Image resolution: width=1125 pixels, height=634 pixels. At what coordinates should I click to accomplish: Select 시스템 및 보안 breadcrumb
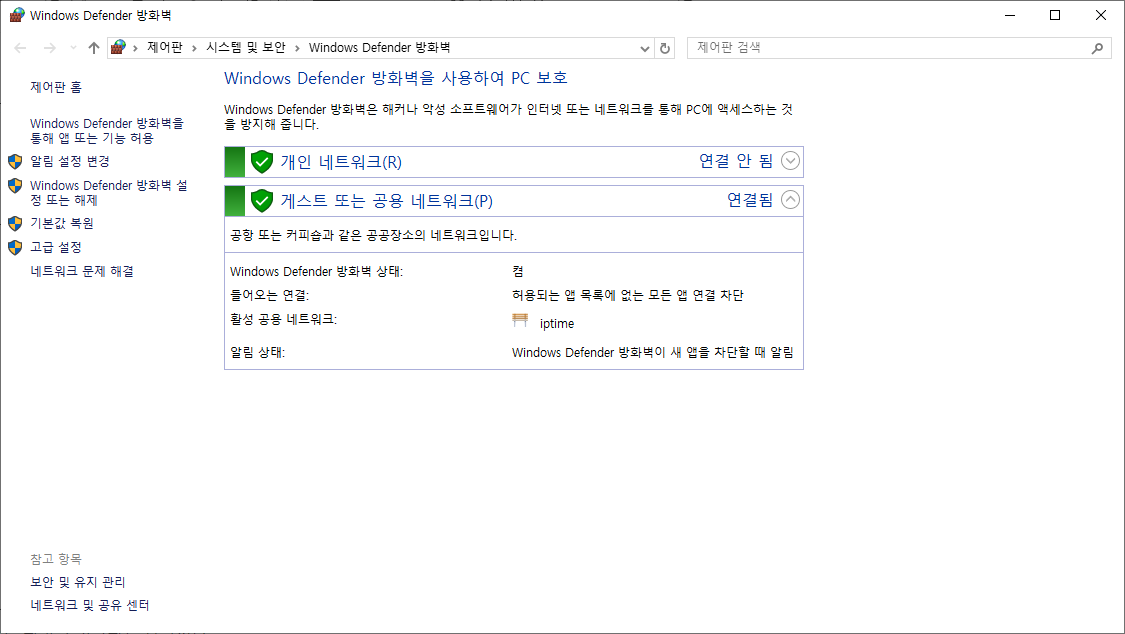[246, 47]
